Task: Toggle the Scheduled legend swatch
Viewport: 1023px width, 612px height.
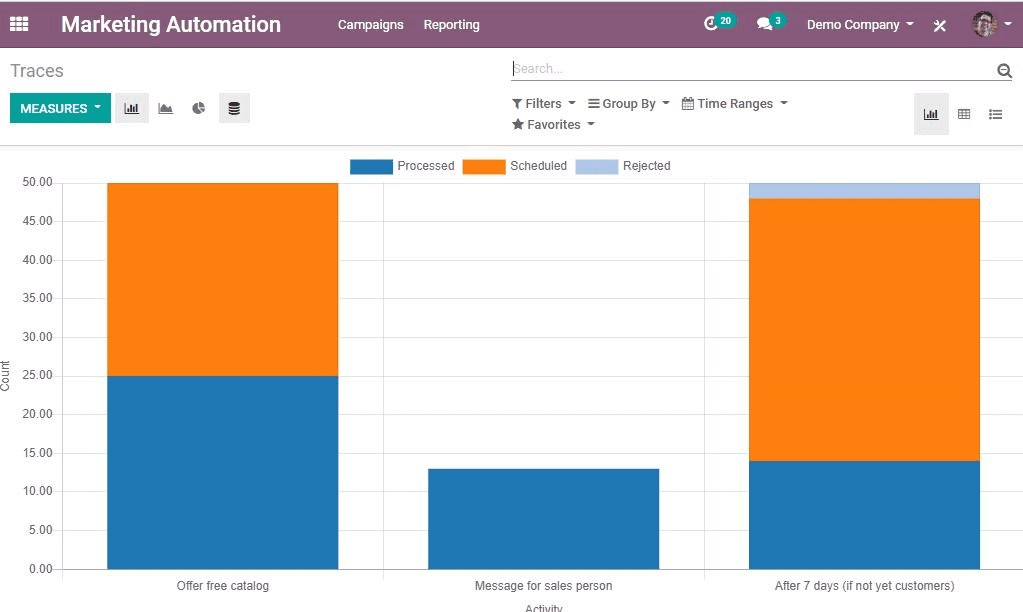Action: pos(484,166)
